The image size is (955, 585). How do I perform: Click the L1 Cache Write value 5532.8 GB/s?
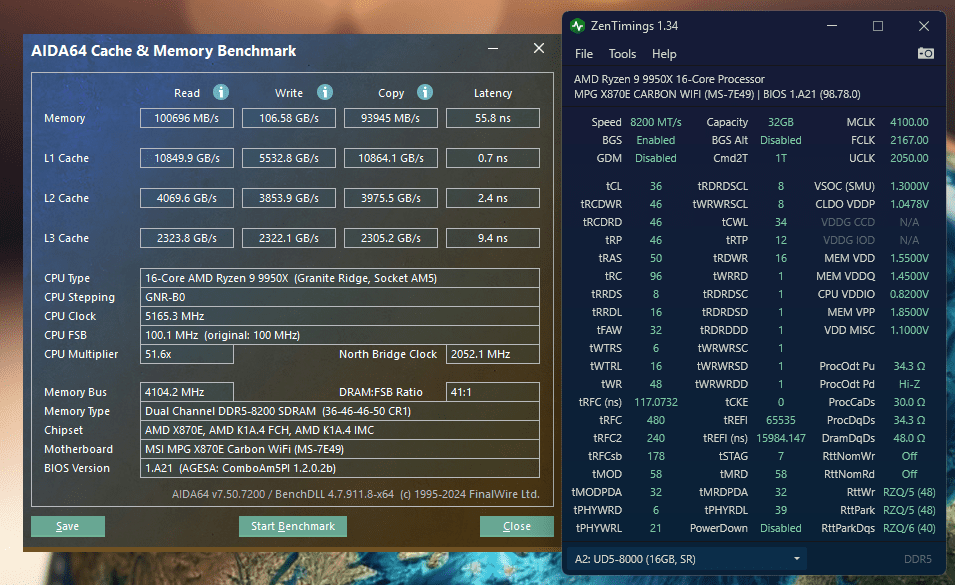pos(289,158)
